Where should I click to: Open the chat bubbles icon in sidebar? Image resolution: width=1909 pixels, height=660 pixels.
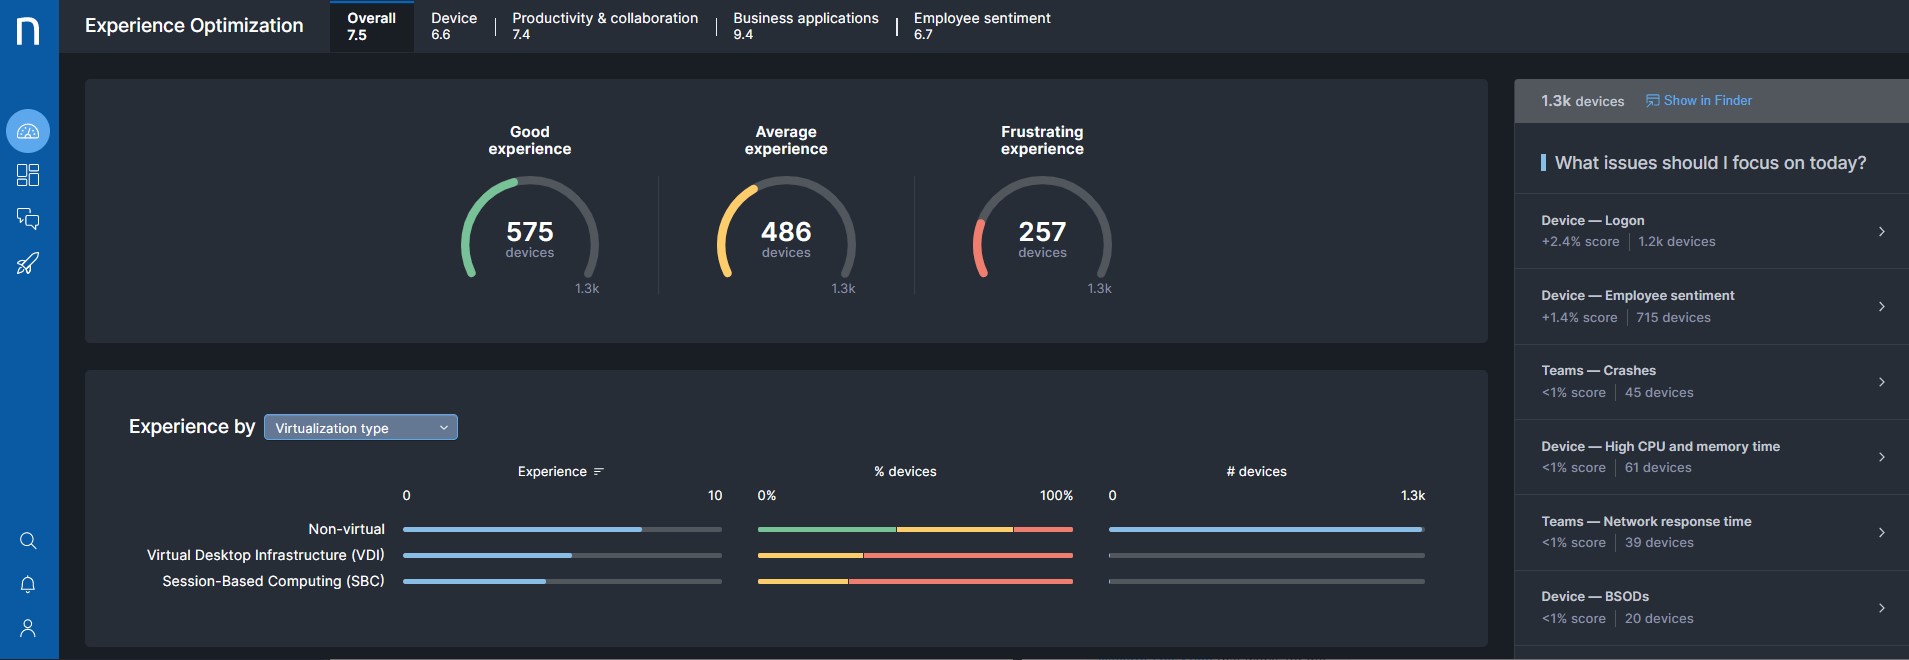[x=28, y=219]
